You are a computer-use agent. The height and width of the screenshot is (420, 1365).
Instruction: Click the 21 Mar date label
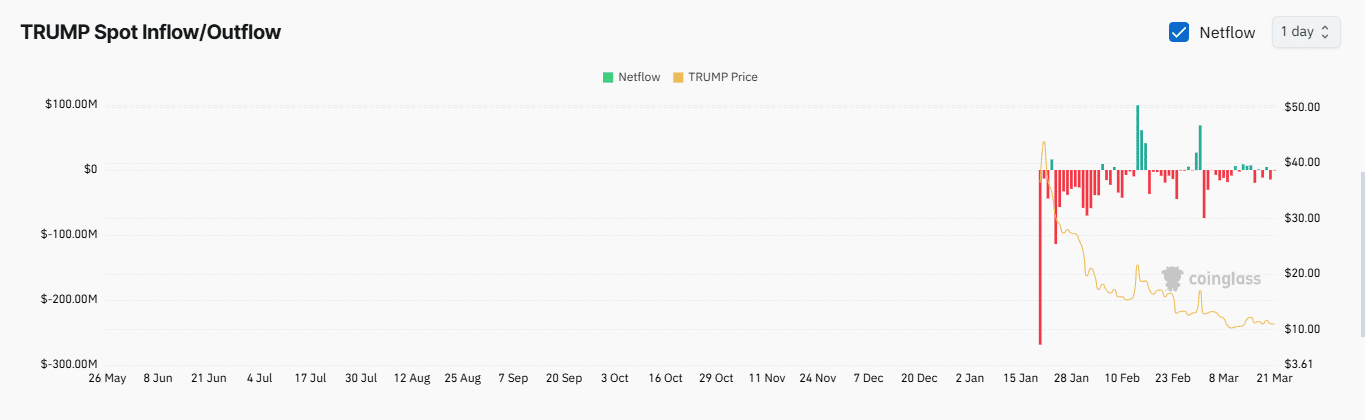tap(1273, 379)
